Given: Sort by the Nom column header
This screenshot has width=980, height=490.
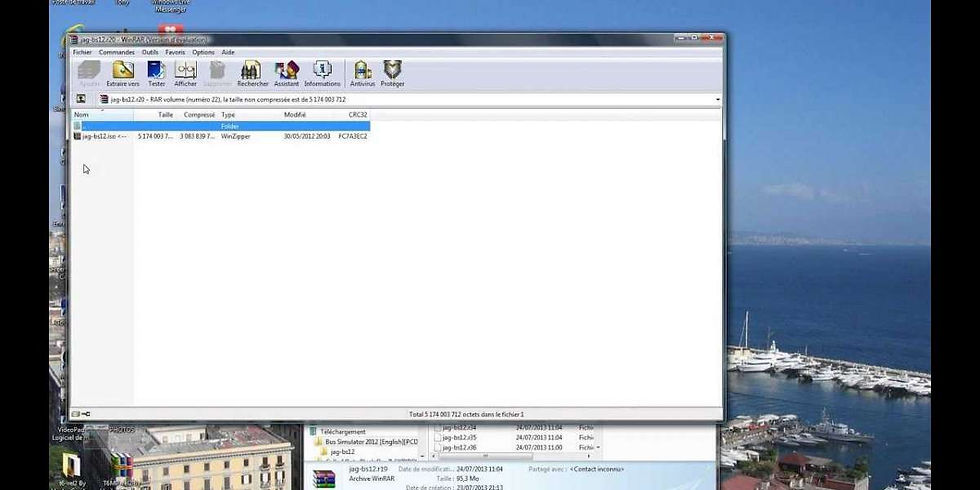Looking at the screenshot, I should pos(102,115).
